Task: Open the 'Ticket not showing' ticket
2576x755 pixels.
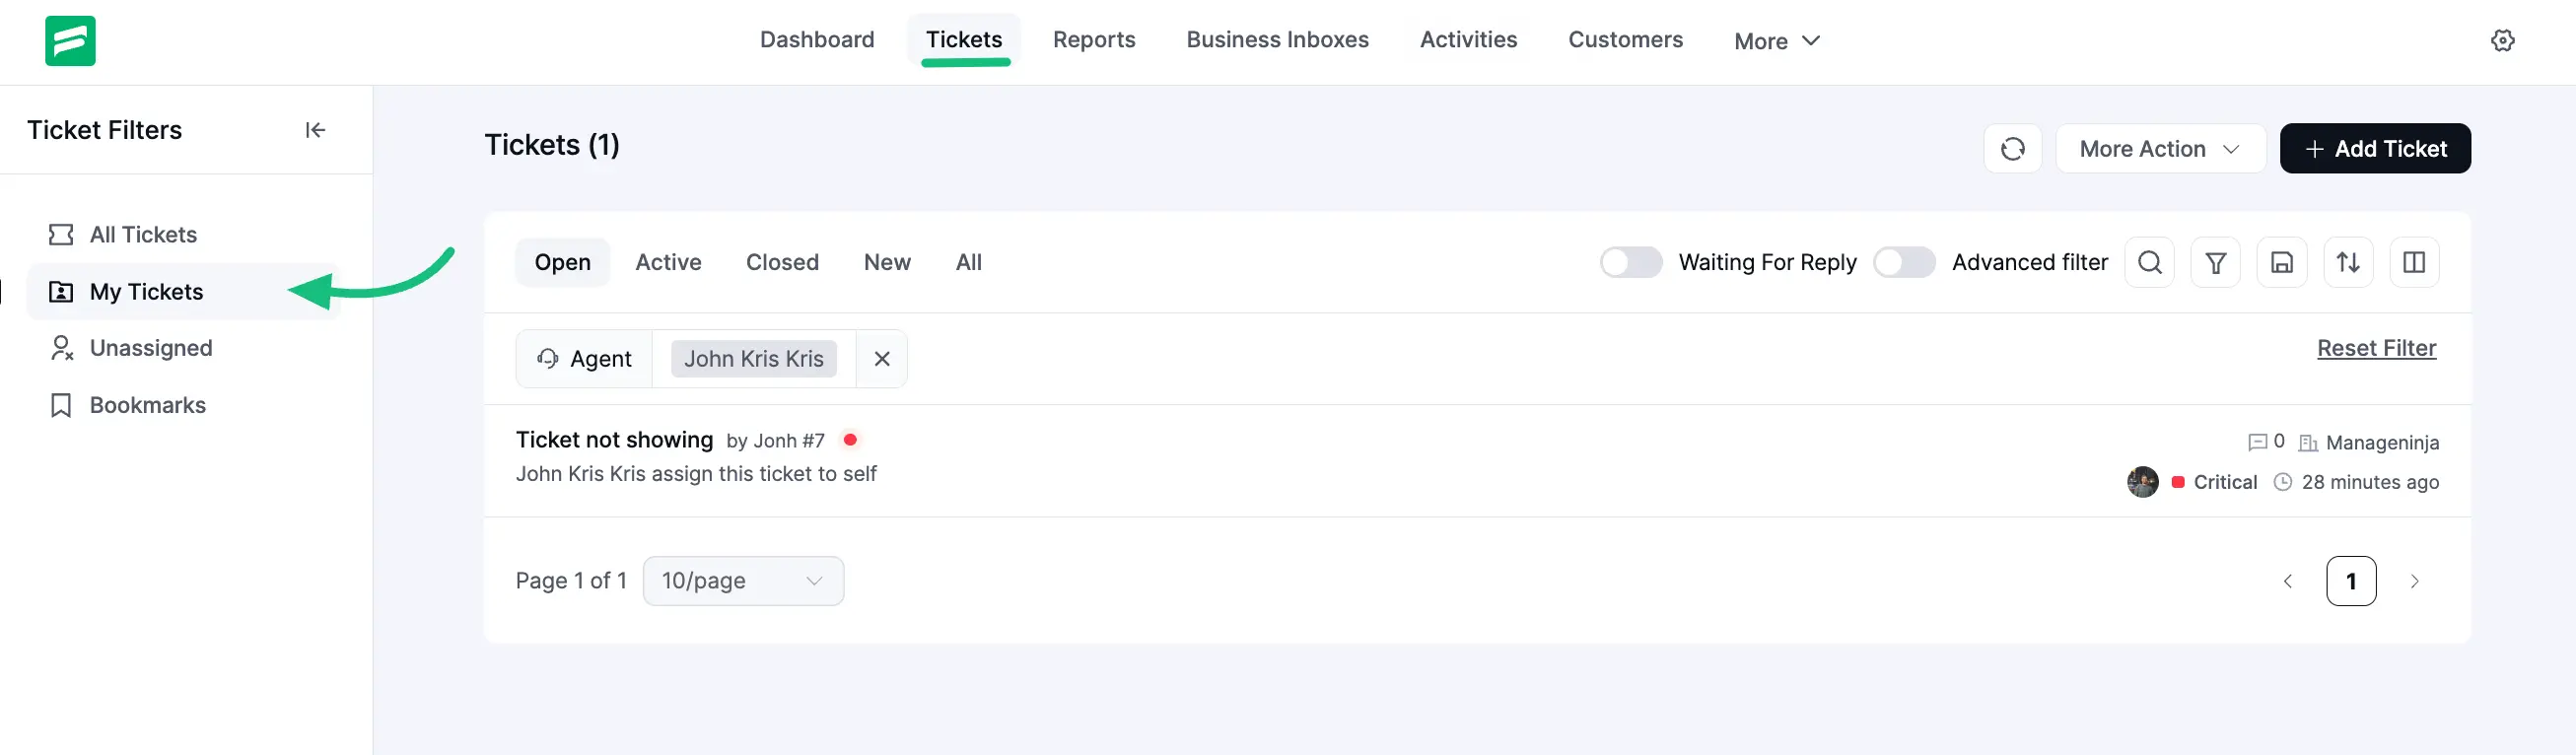Action: (614, 440)
